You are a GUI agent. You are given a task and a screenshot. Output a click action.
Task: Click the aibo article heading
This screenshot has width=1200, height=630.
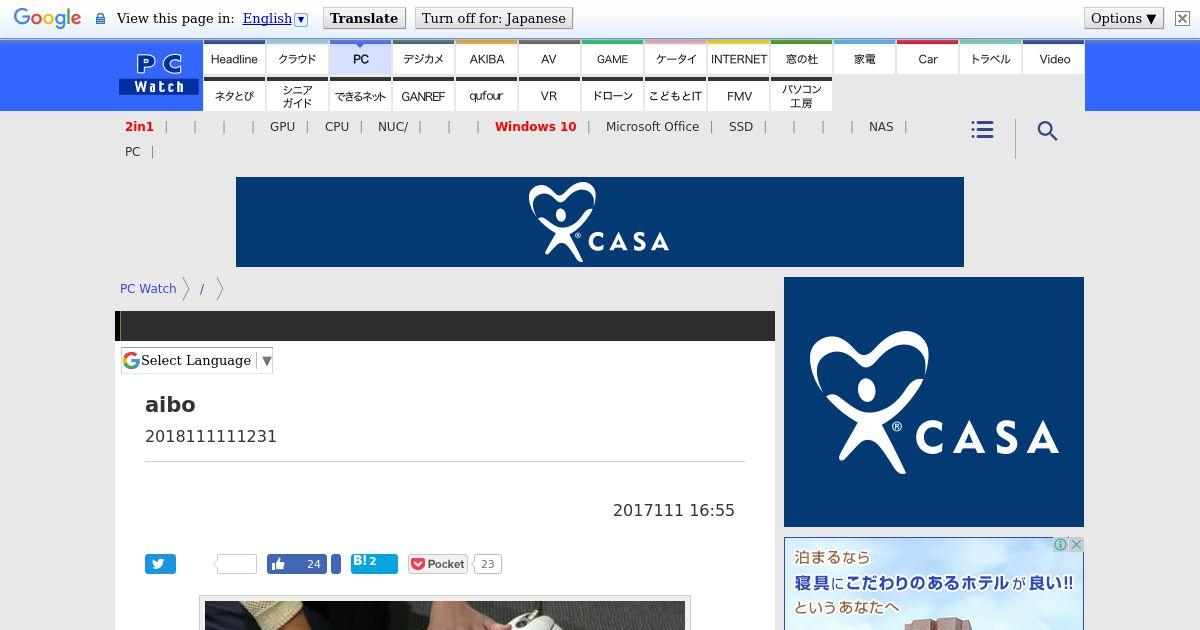170,404
